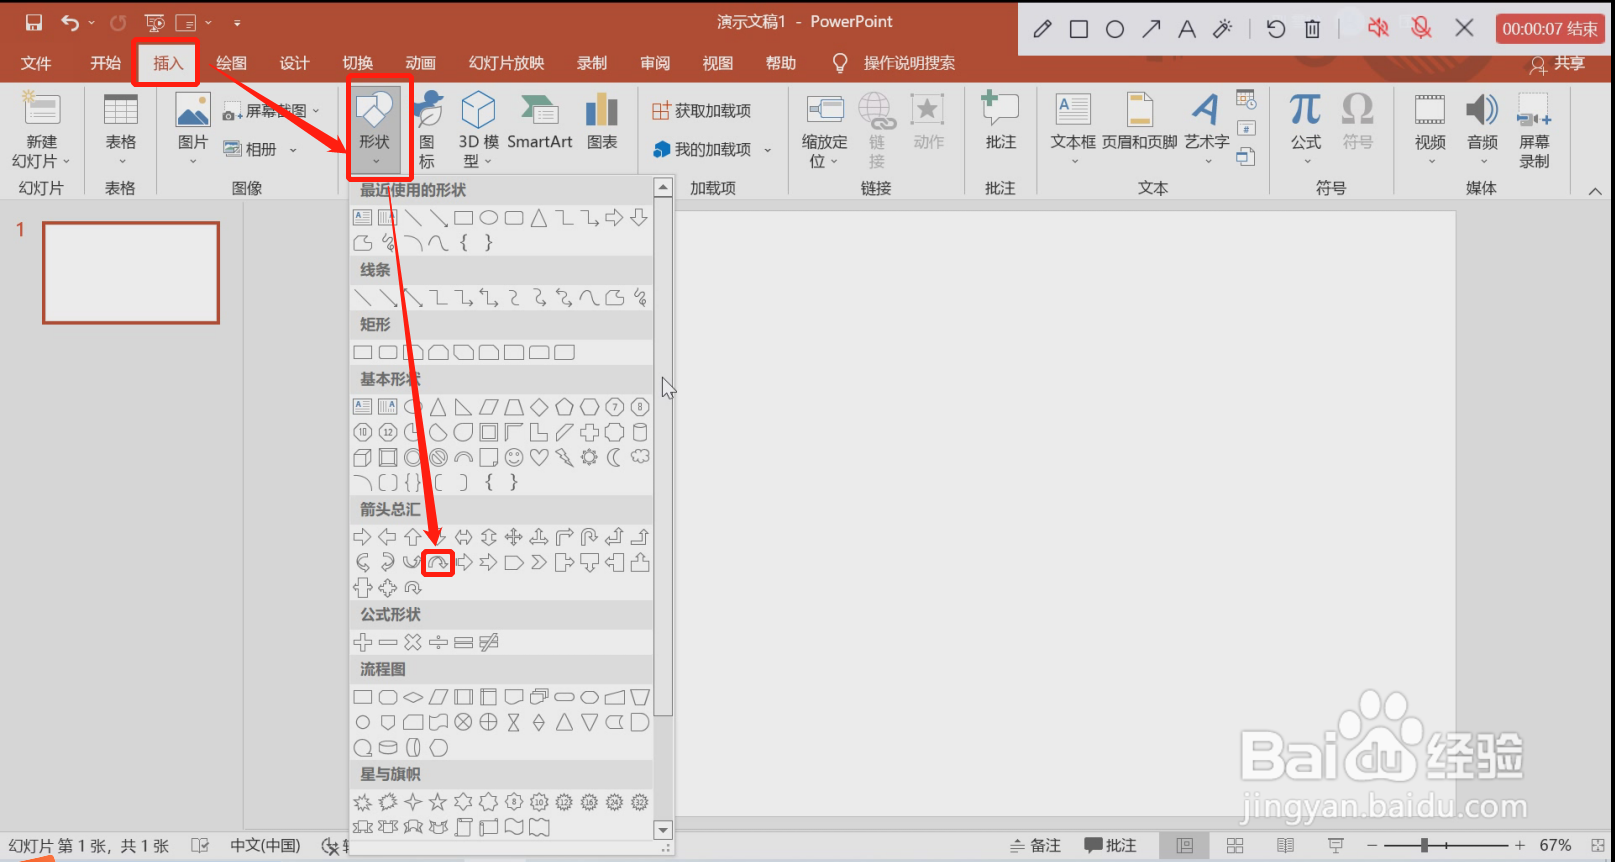The image size is (1615, 862).
Task: Open the 文件 File tab
Action: (x=36, y=63)
